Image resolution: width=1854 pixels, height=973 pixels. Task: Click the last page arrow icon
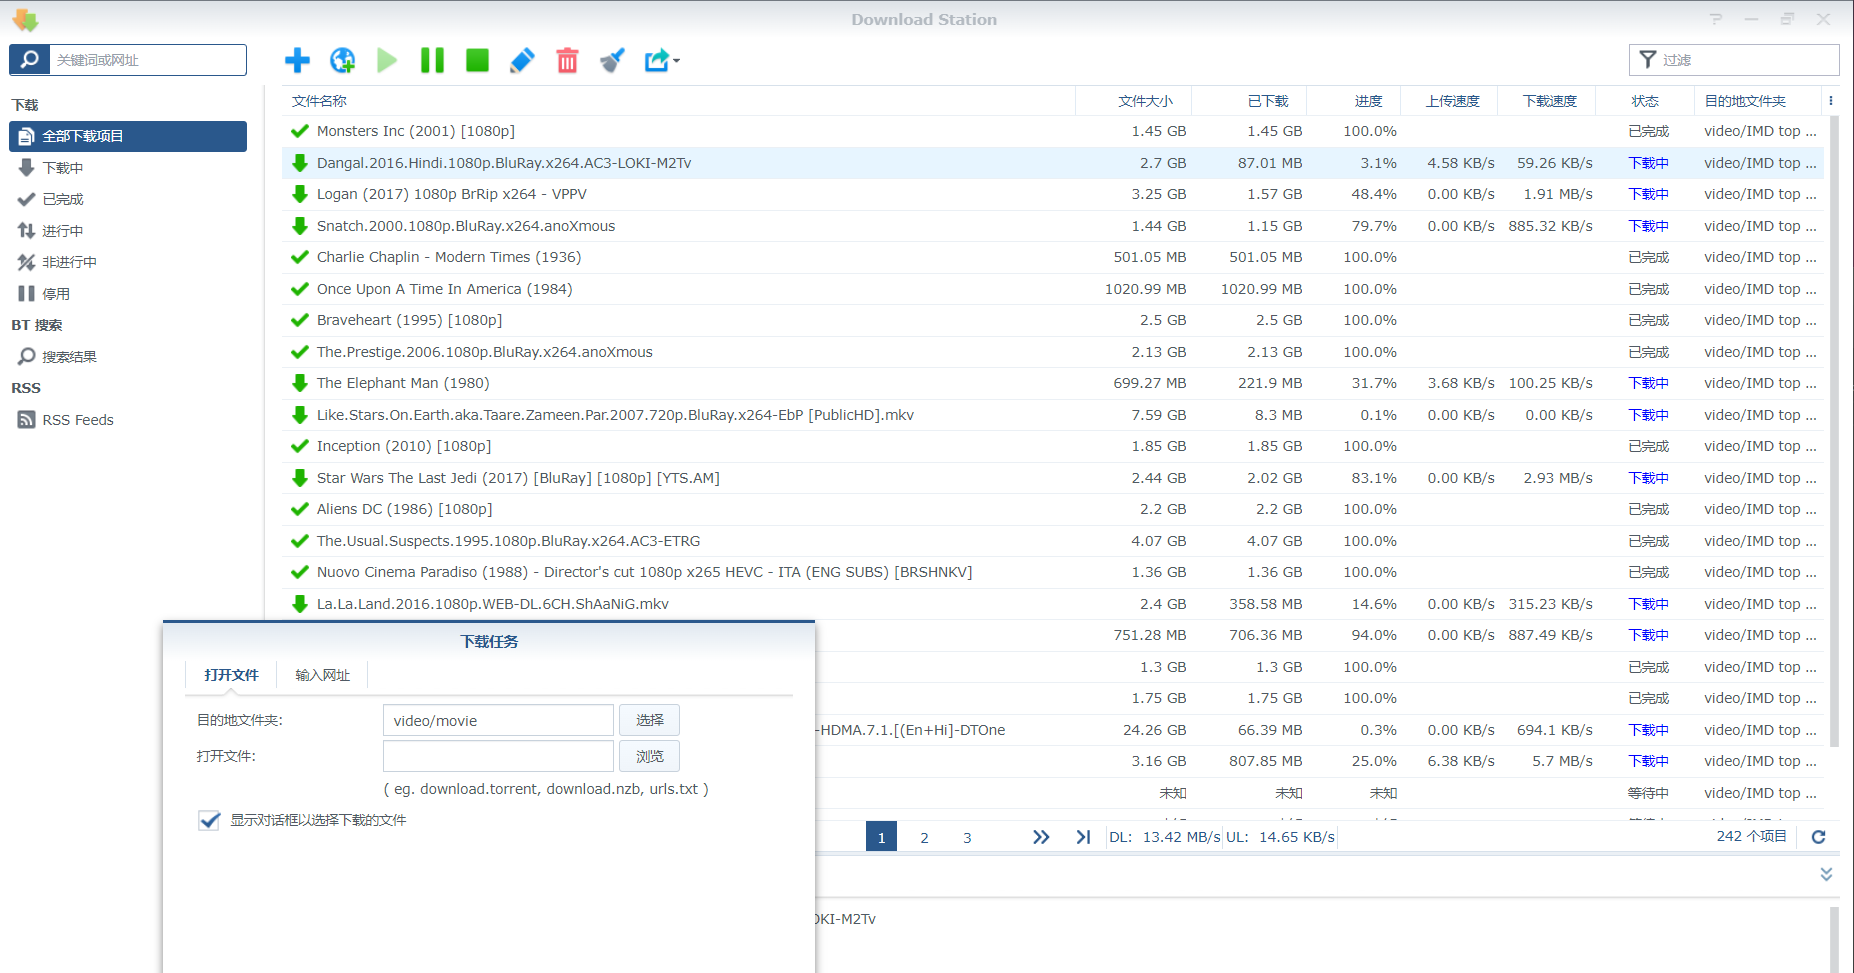click(1083, 837)
